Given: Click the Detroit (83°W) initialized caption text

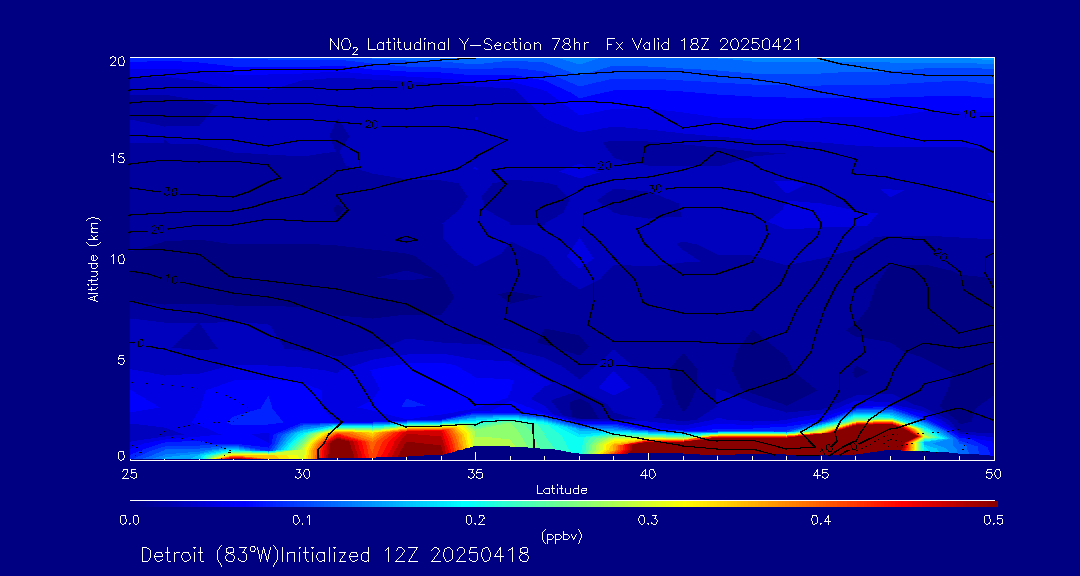Looking at the screenshot, I should (x=335, y=556).
